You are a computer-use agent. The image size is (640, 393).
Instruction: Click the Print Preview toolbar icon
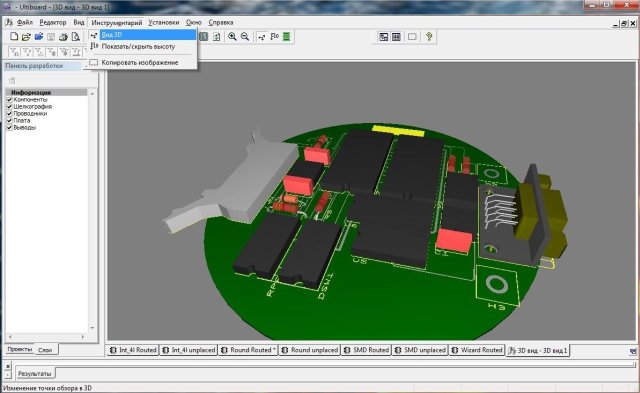pos(76,37)
